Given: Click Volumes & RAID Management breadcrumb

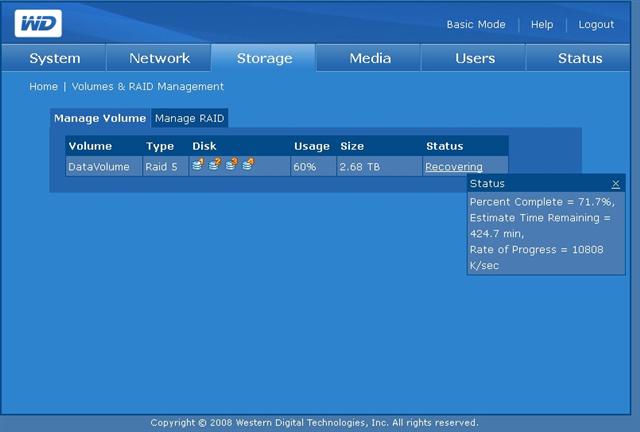Looking at the screenshot, I should [148, 87].
